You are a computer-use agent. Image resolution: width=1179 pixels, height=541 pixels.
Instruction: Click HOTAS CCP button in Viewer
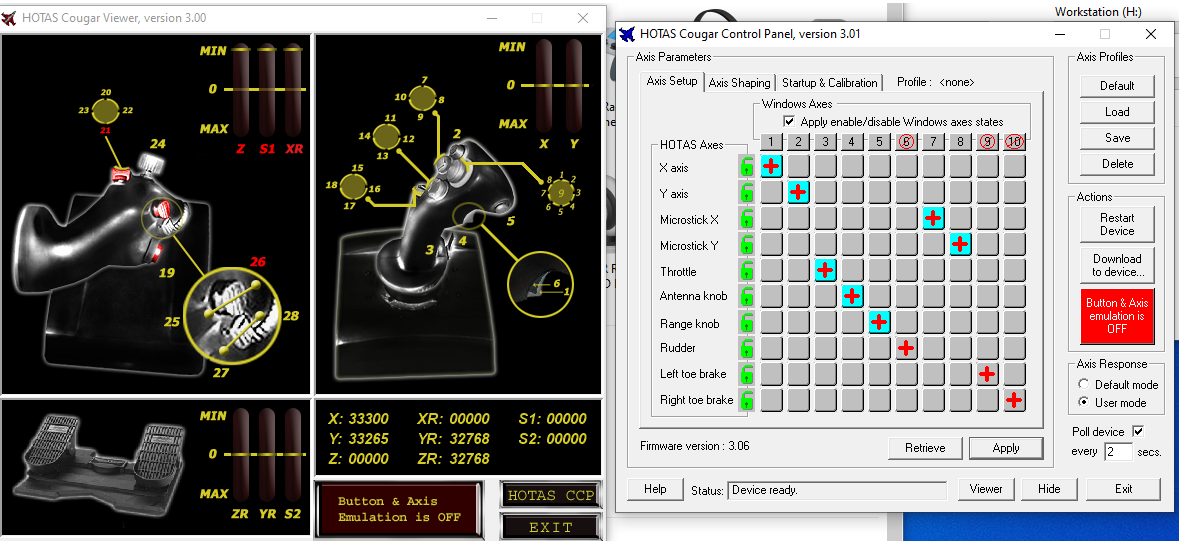click(550, 496)
